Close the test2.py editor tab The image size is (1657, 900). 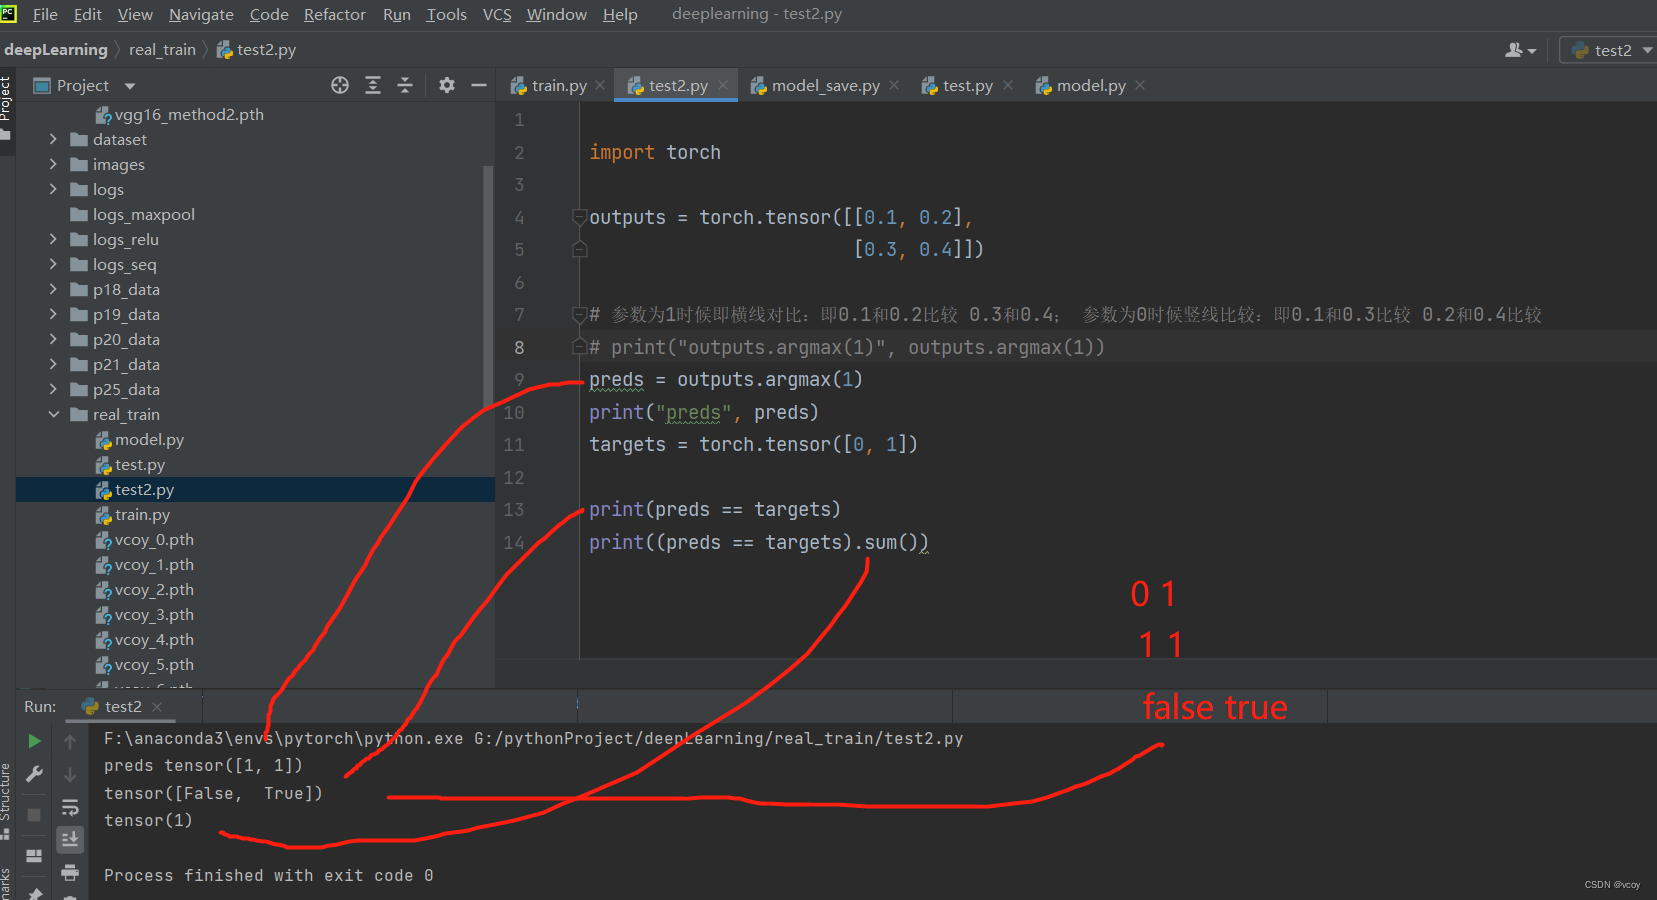[x=723, y=85]
